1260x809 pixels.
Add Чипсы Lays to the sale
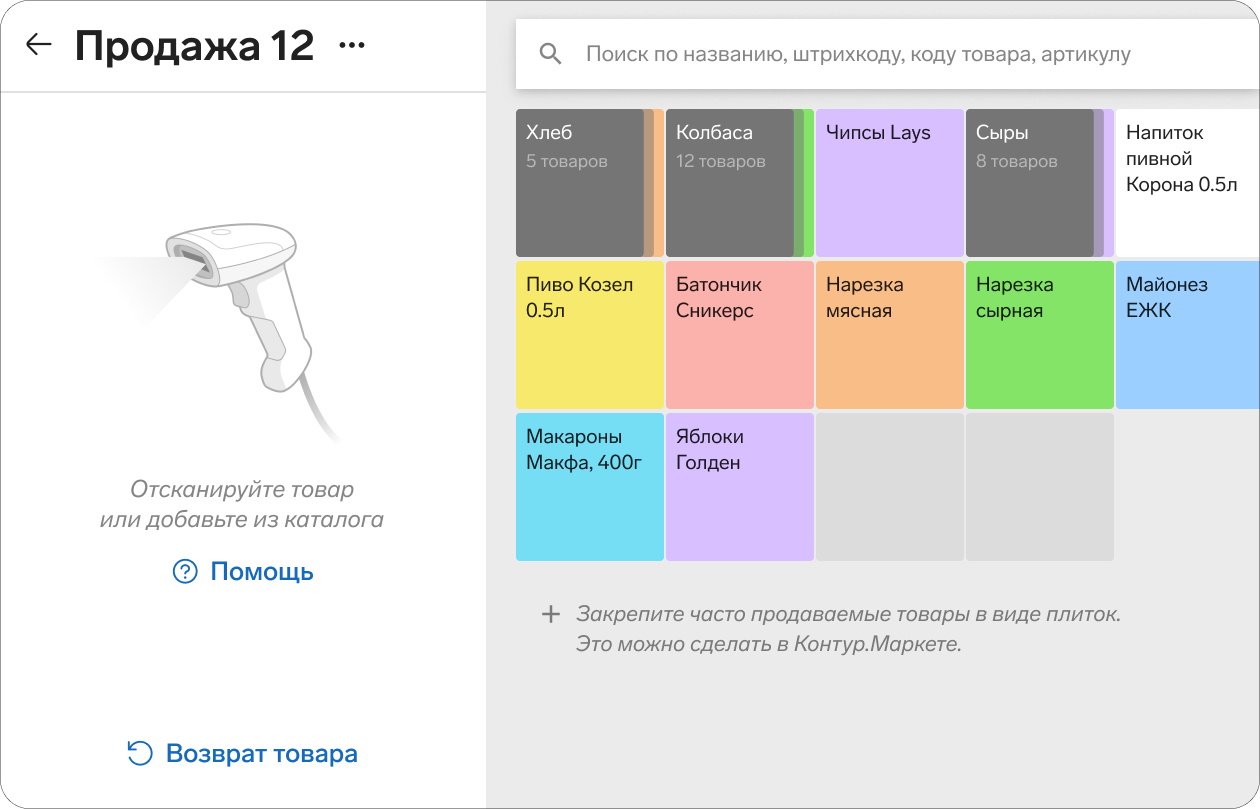click(x=889, y=183)
